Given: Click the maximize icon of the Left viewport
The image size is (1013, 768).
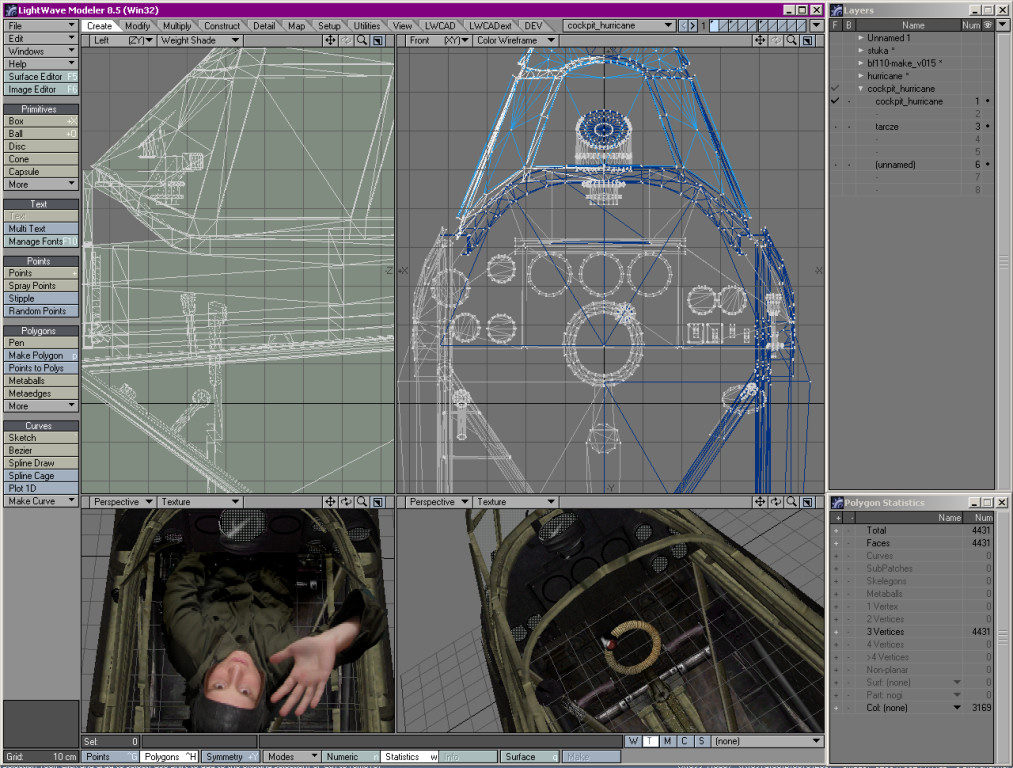Looking at the screenshot, I should (377, 41).
